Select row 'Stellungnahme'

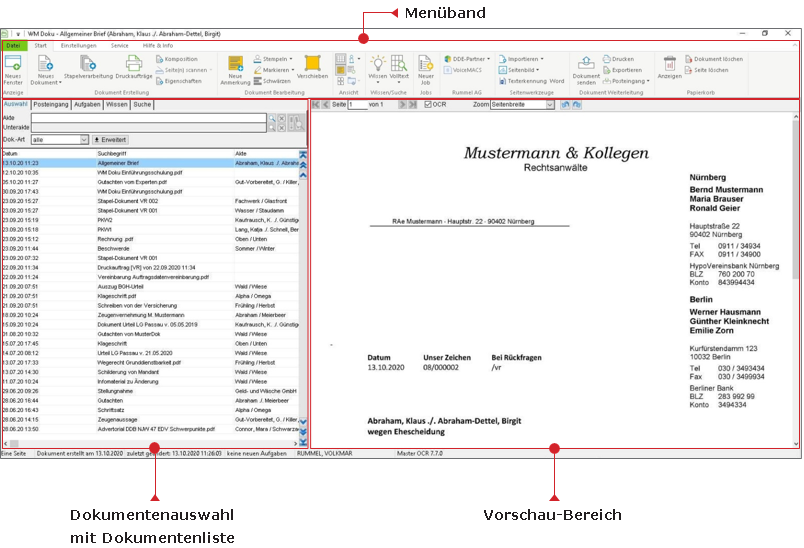click(x=151, y=391)
